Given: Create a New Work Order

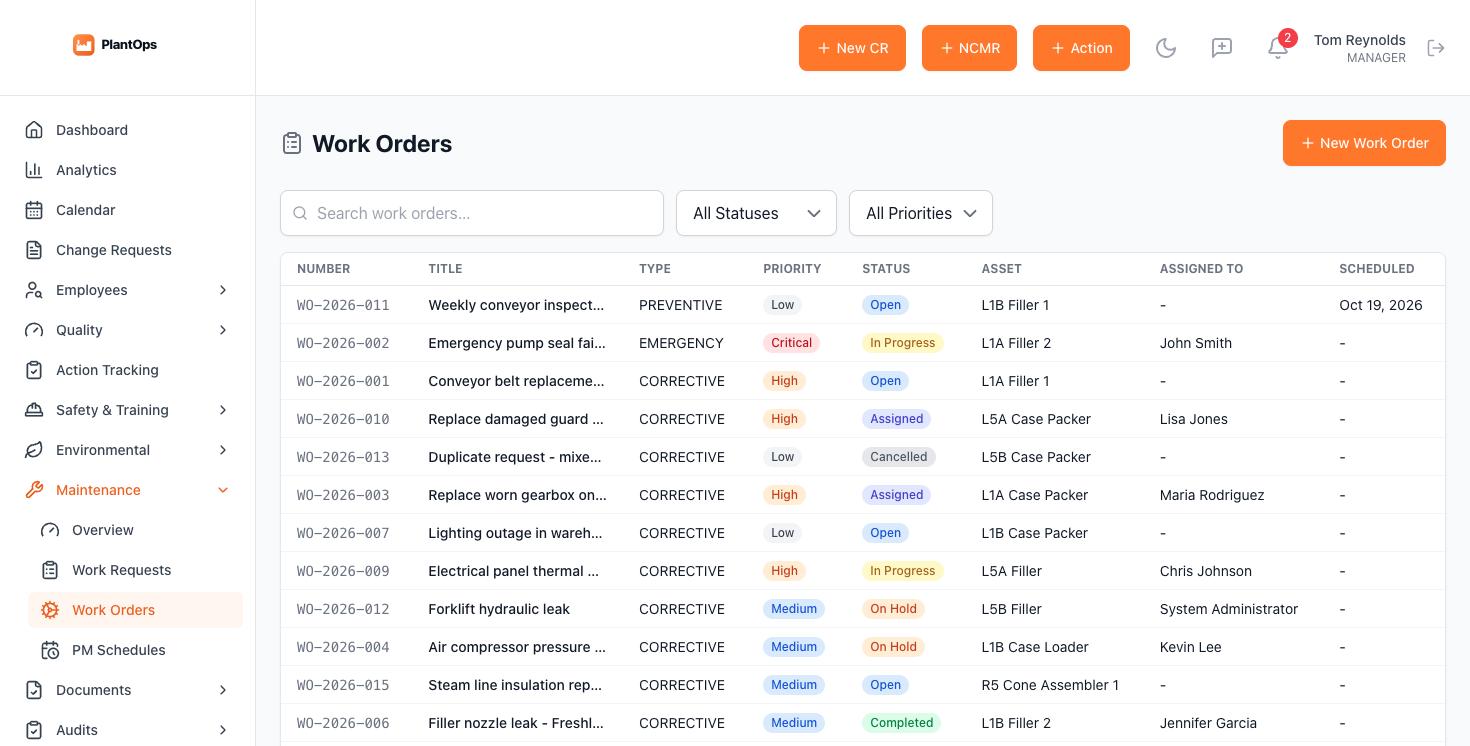Looking at the screenshot, I should click(1364, 143).
